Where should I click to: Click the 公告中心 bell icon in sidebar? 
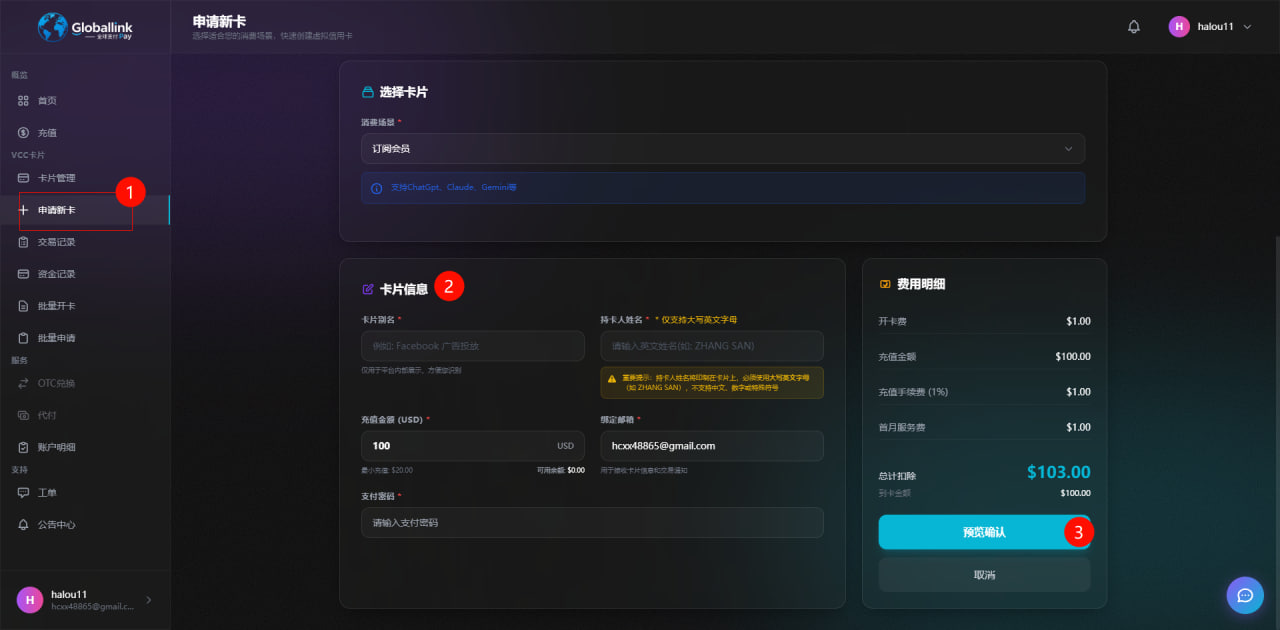tap(24, 525)
